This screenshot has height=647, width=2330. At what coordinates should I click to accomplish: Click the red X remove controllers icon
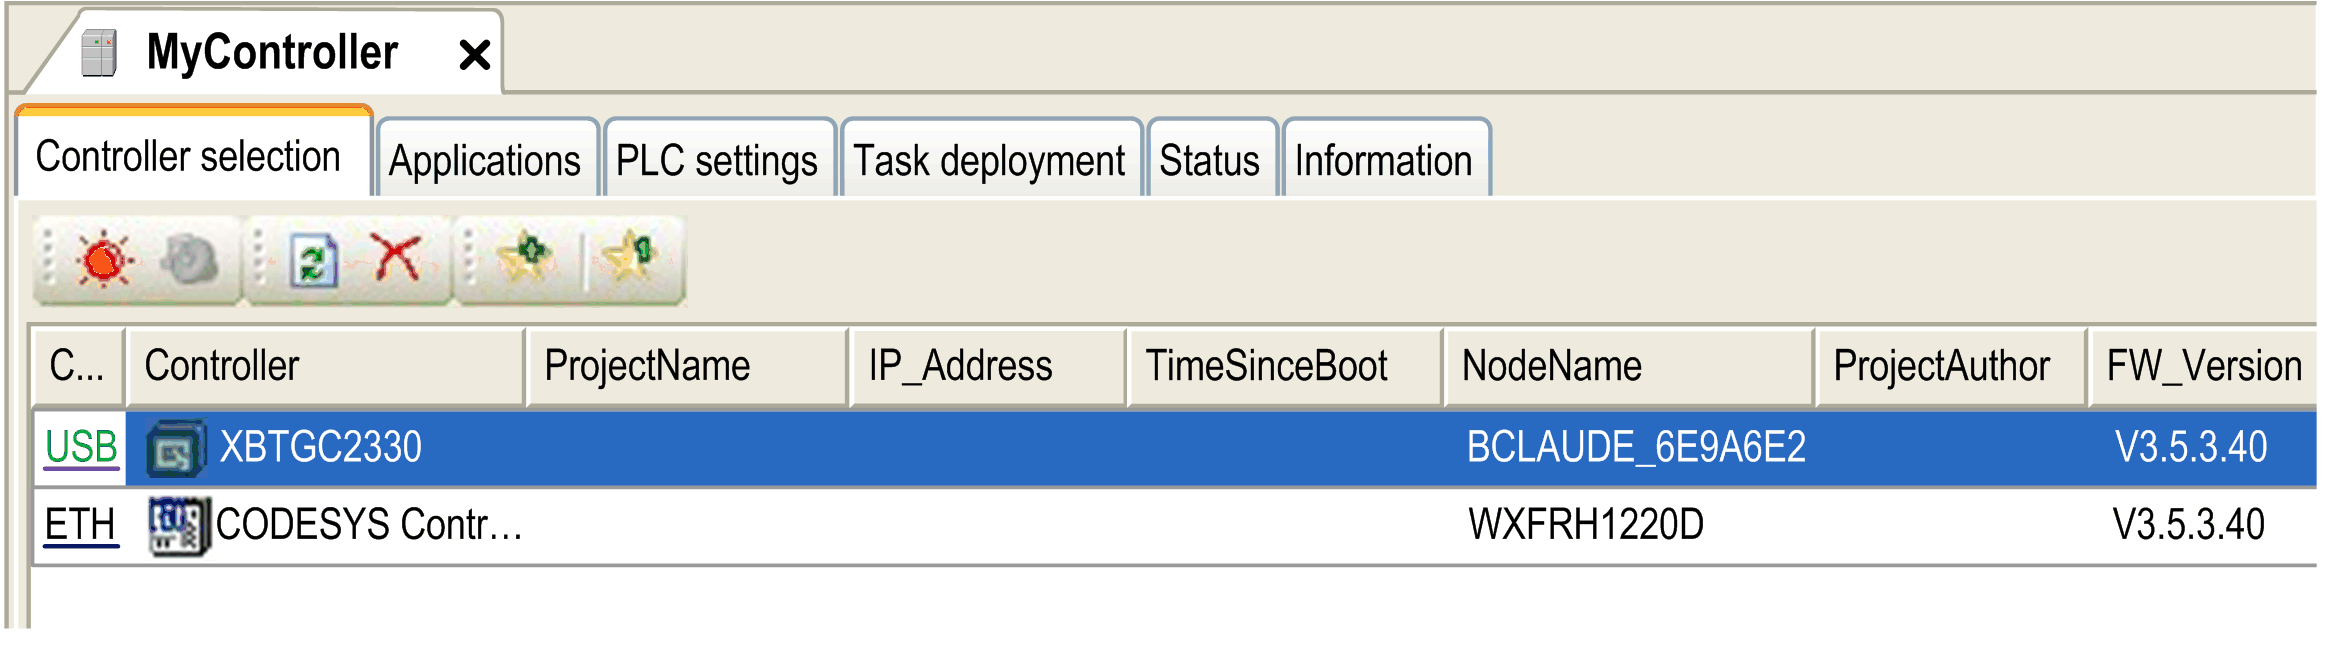tap(397, 258)
